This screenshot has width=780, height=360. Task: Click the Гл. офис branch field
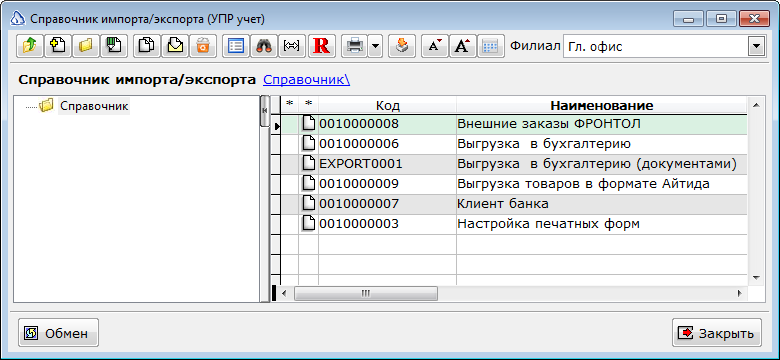coord(656,46)
